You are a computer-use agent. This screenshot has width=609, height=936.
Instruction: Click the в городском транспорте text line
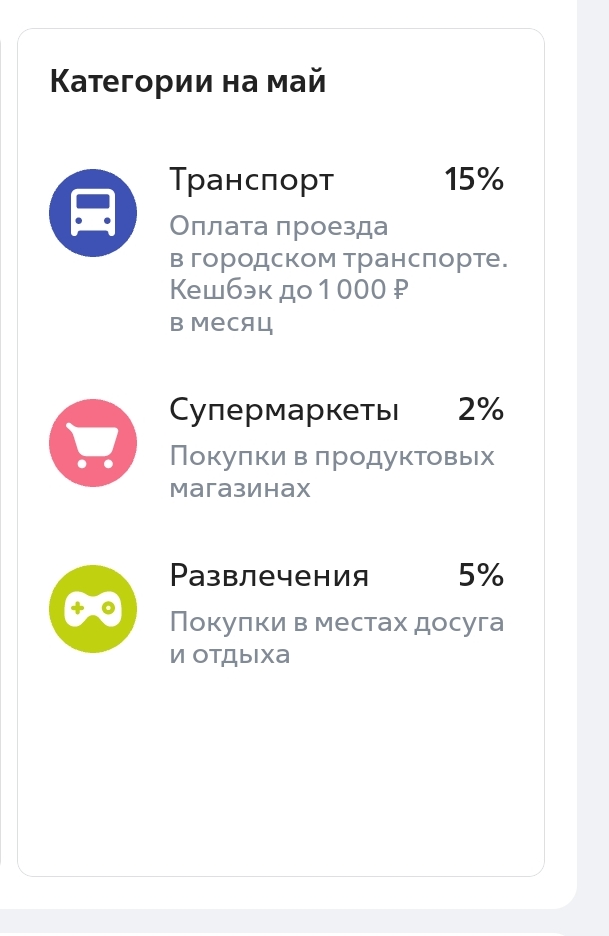coord(339,259)
